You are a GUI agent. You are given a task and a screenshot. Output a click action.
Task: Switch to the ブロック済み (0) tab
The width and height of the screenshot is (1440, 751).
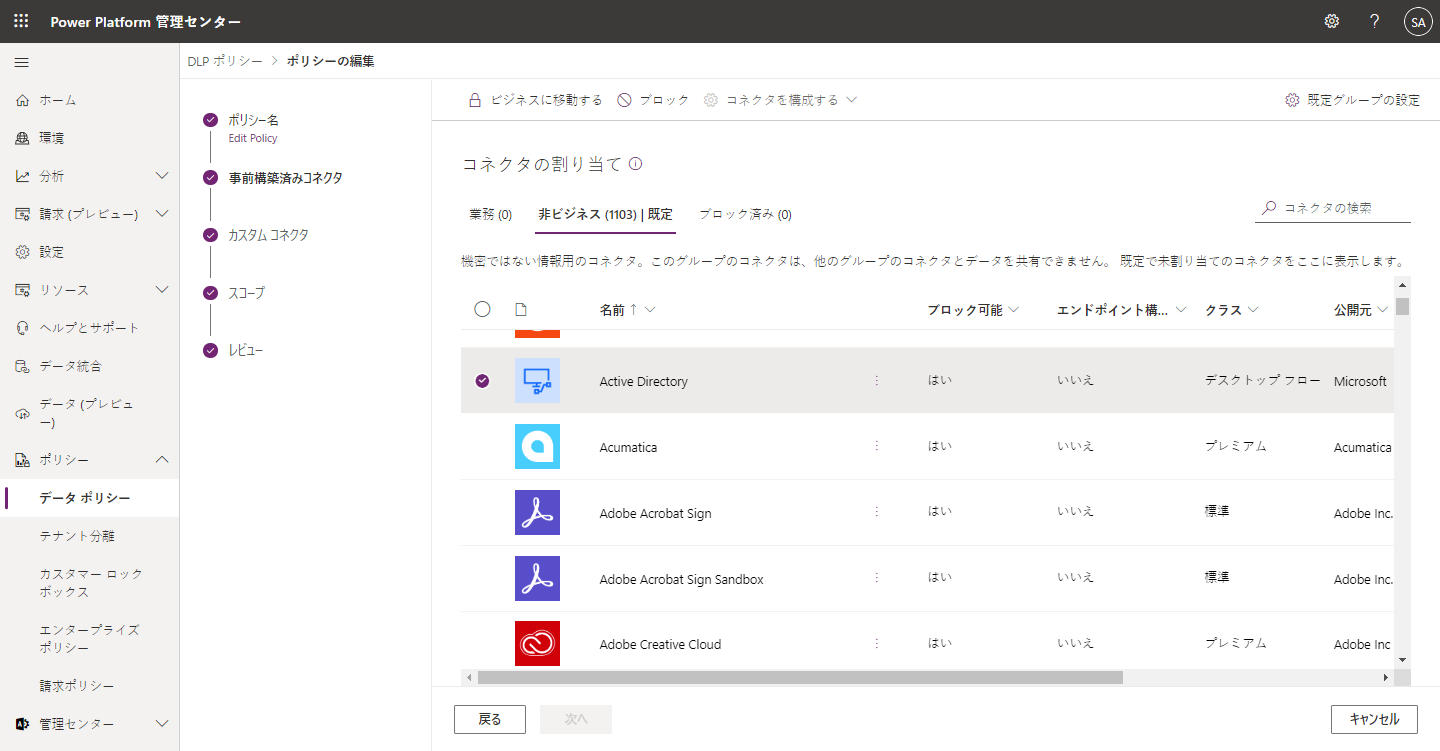pos(745,214)
